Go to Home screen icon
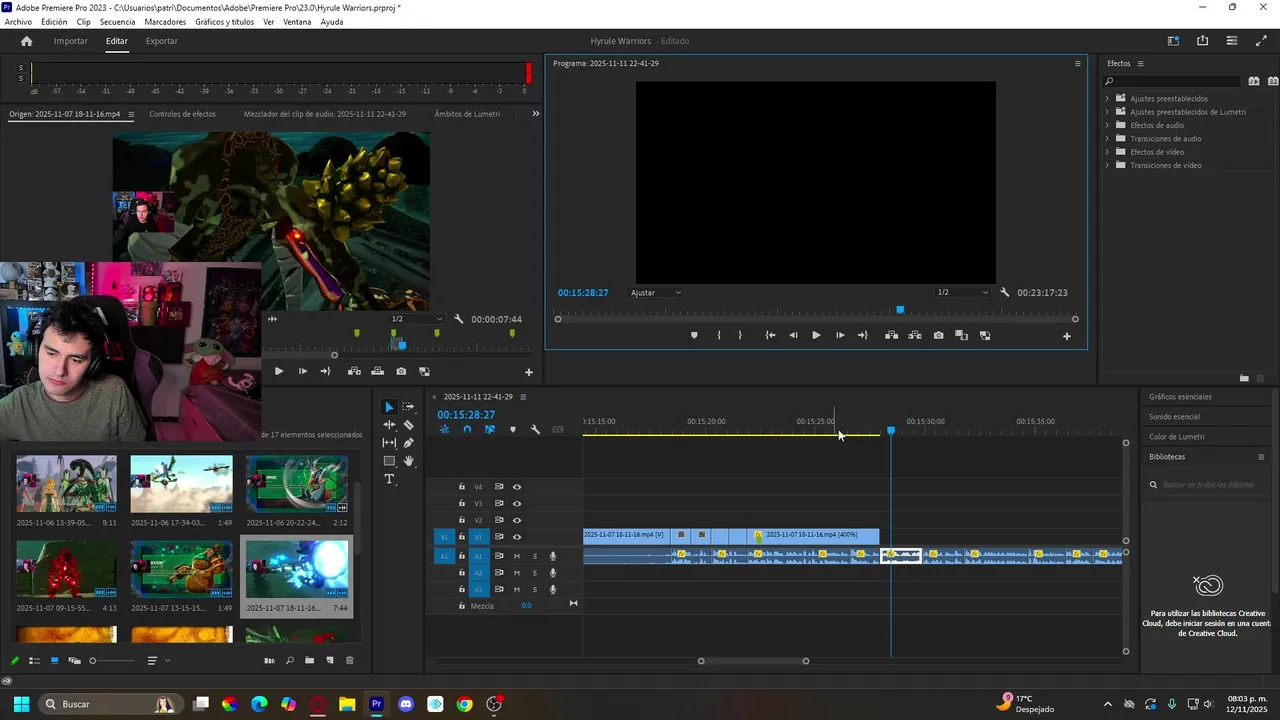This screenshot has width=1280, height=720. tap(27, 41)
